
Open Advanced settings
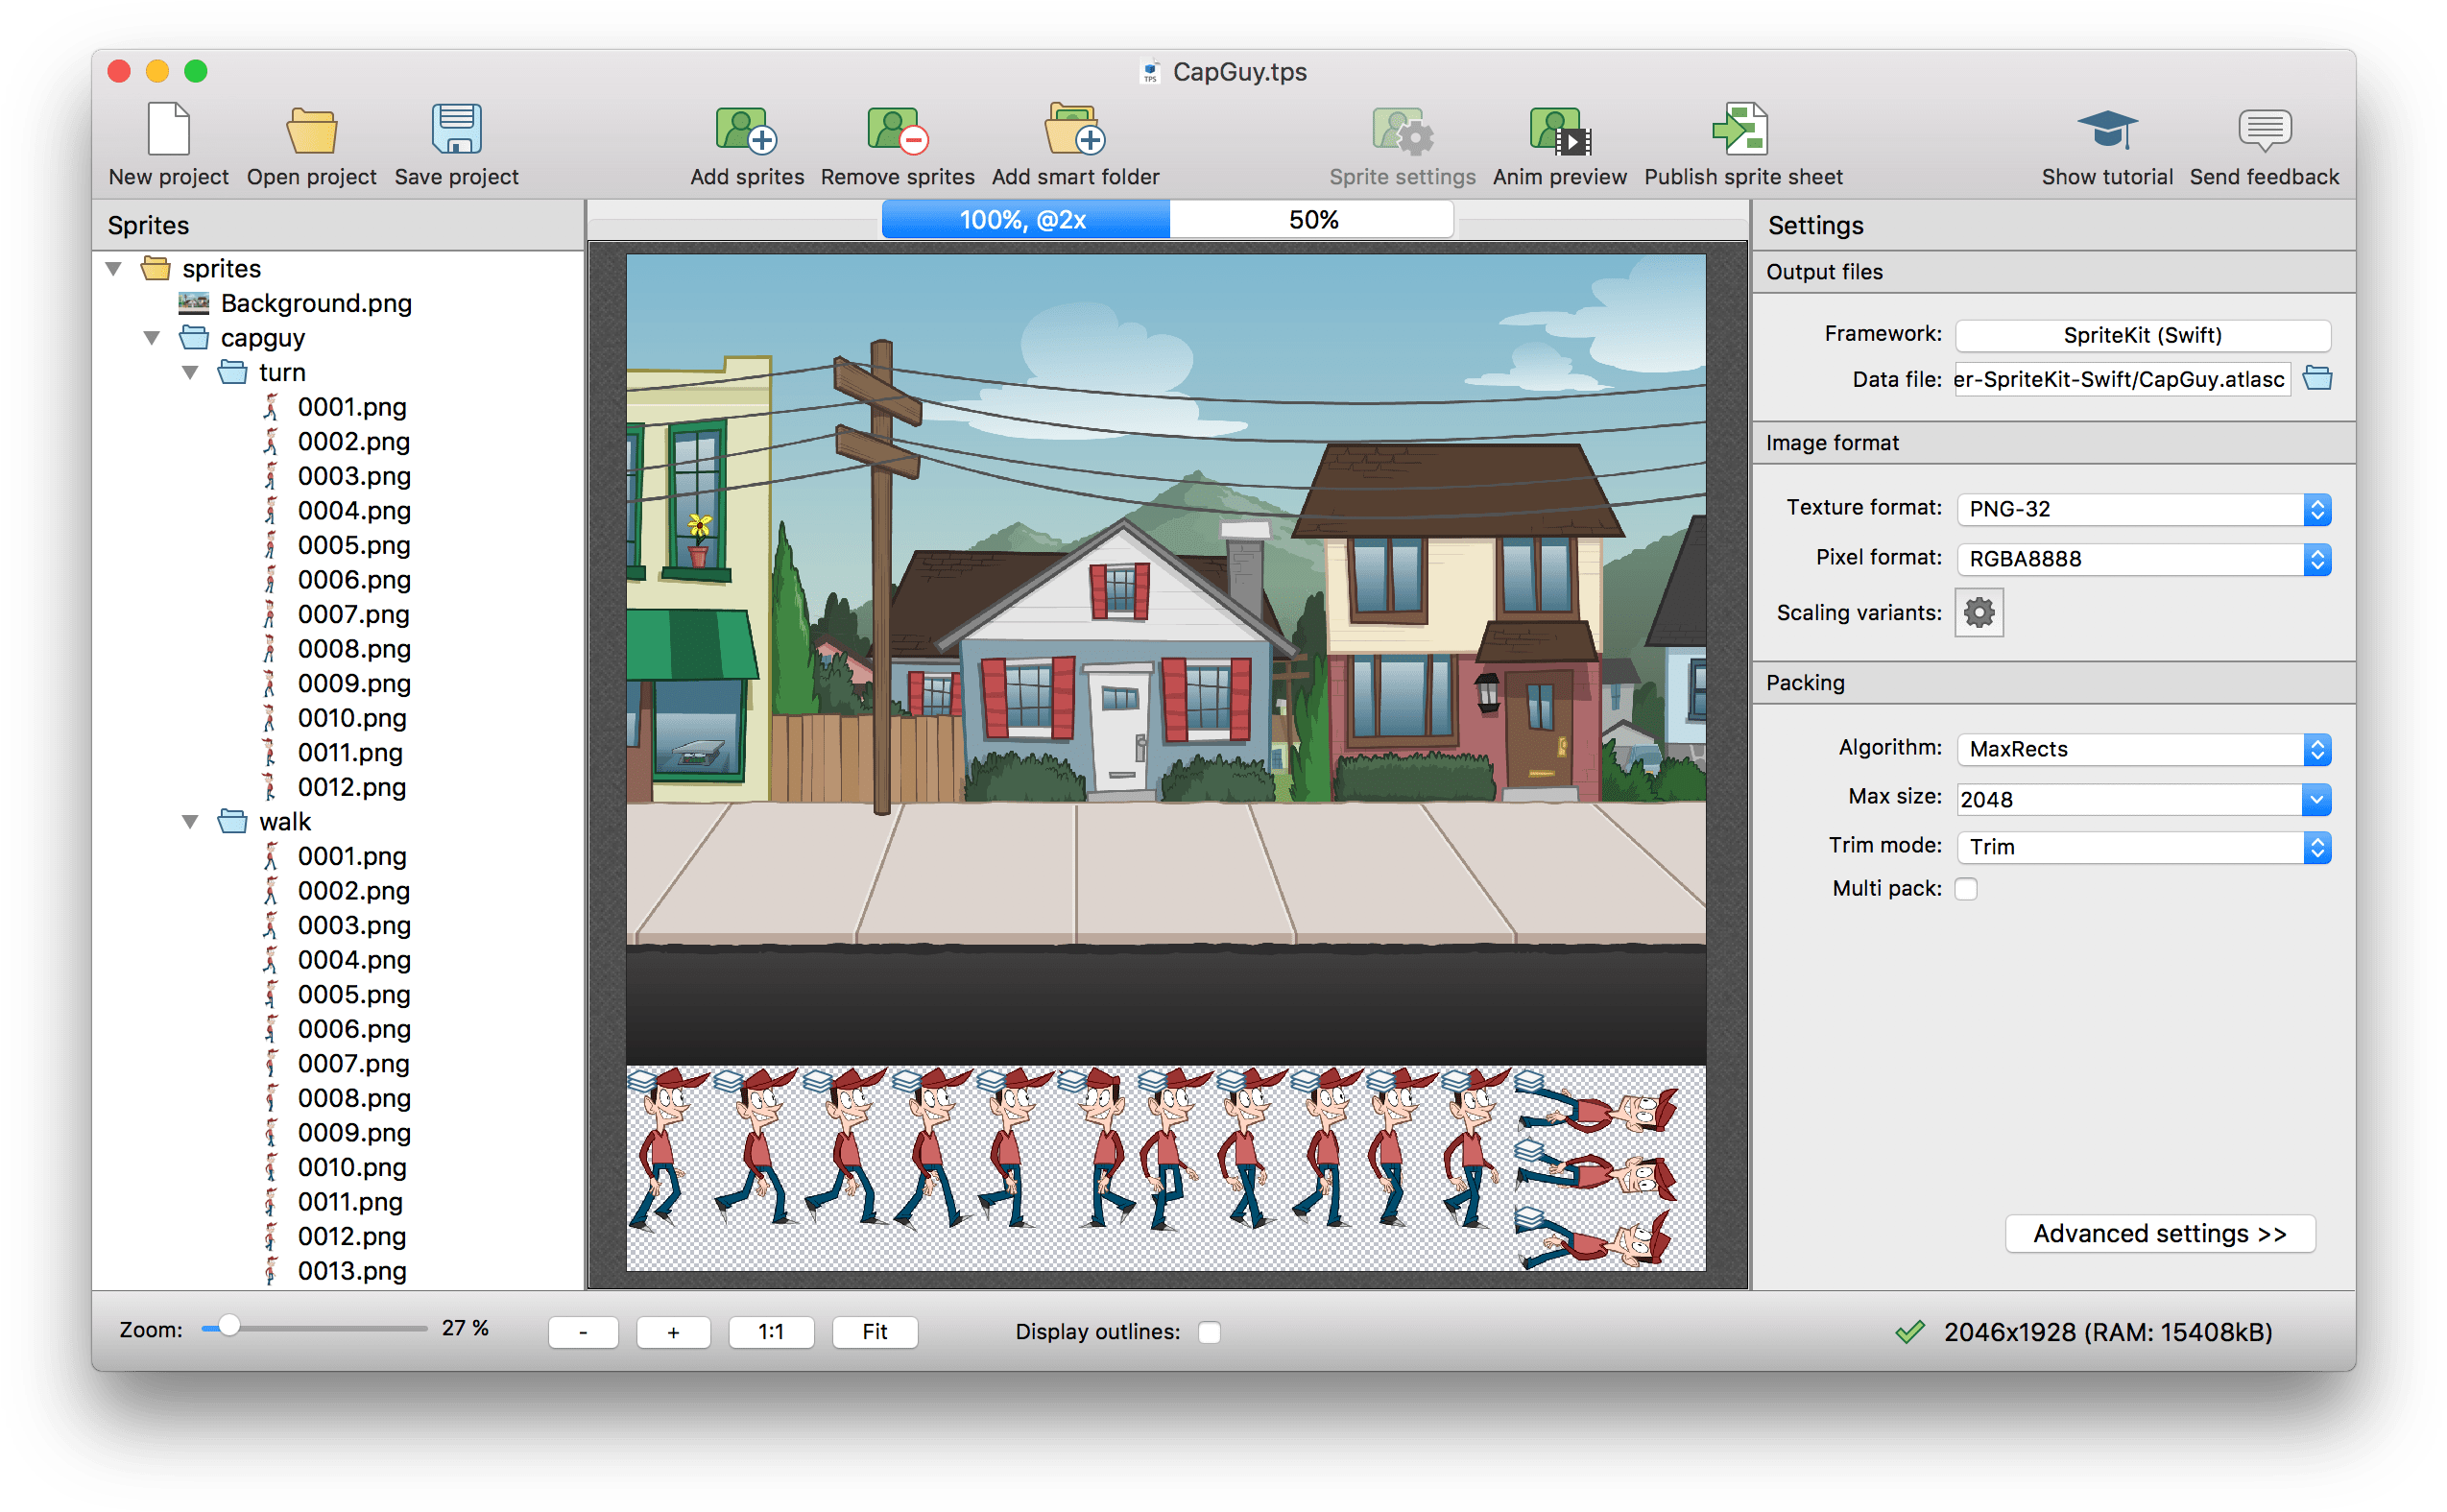(2160, 1233)
